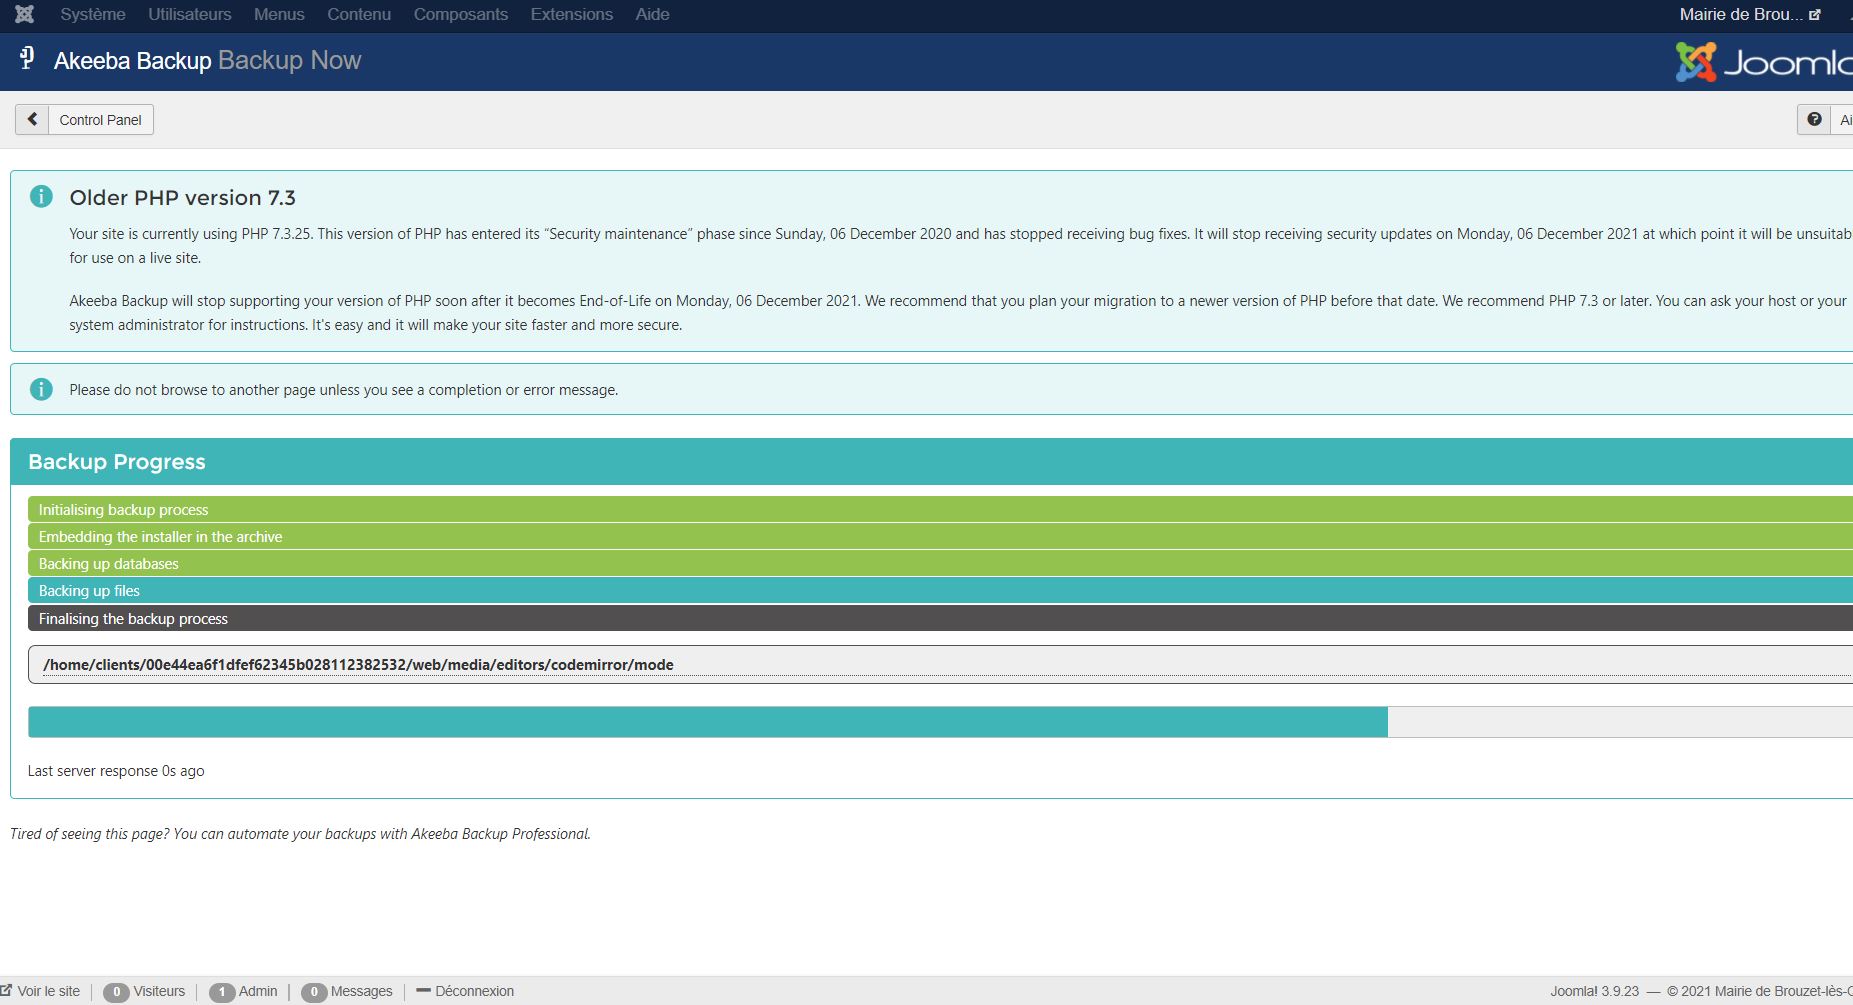The height and width of the screenshot is (1005, 1853).
Task: Click the Initialising backup process step
Action: point(940,509)
